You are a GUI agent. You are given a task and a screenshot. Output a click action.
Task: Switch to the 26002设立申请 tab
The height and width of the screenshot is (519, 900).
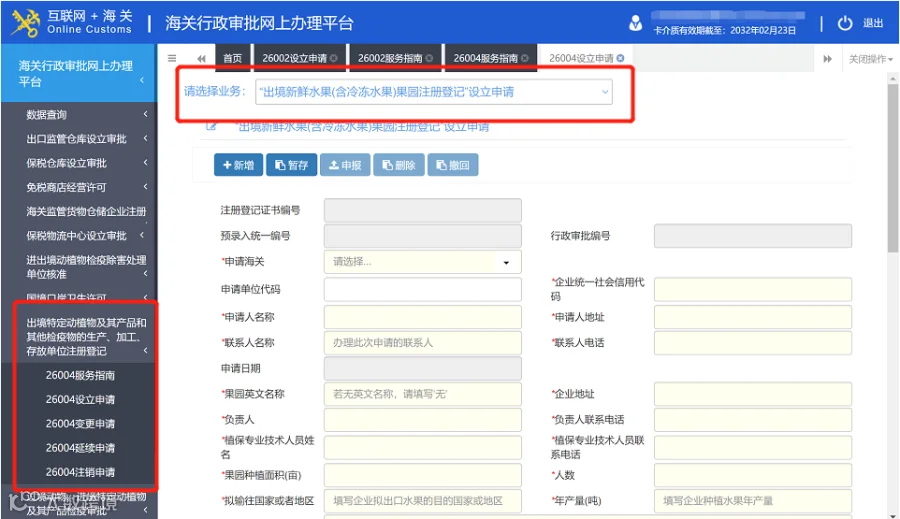[x=300, y=58]
